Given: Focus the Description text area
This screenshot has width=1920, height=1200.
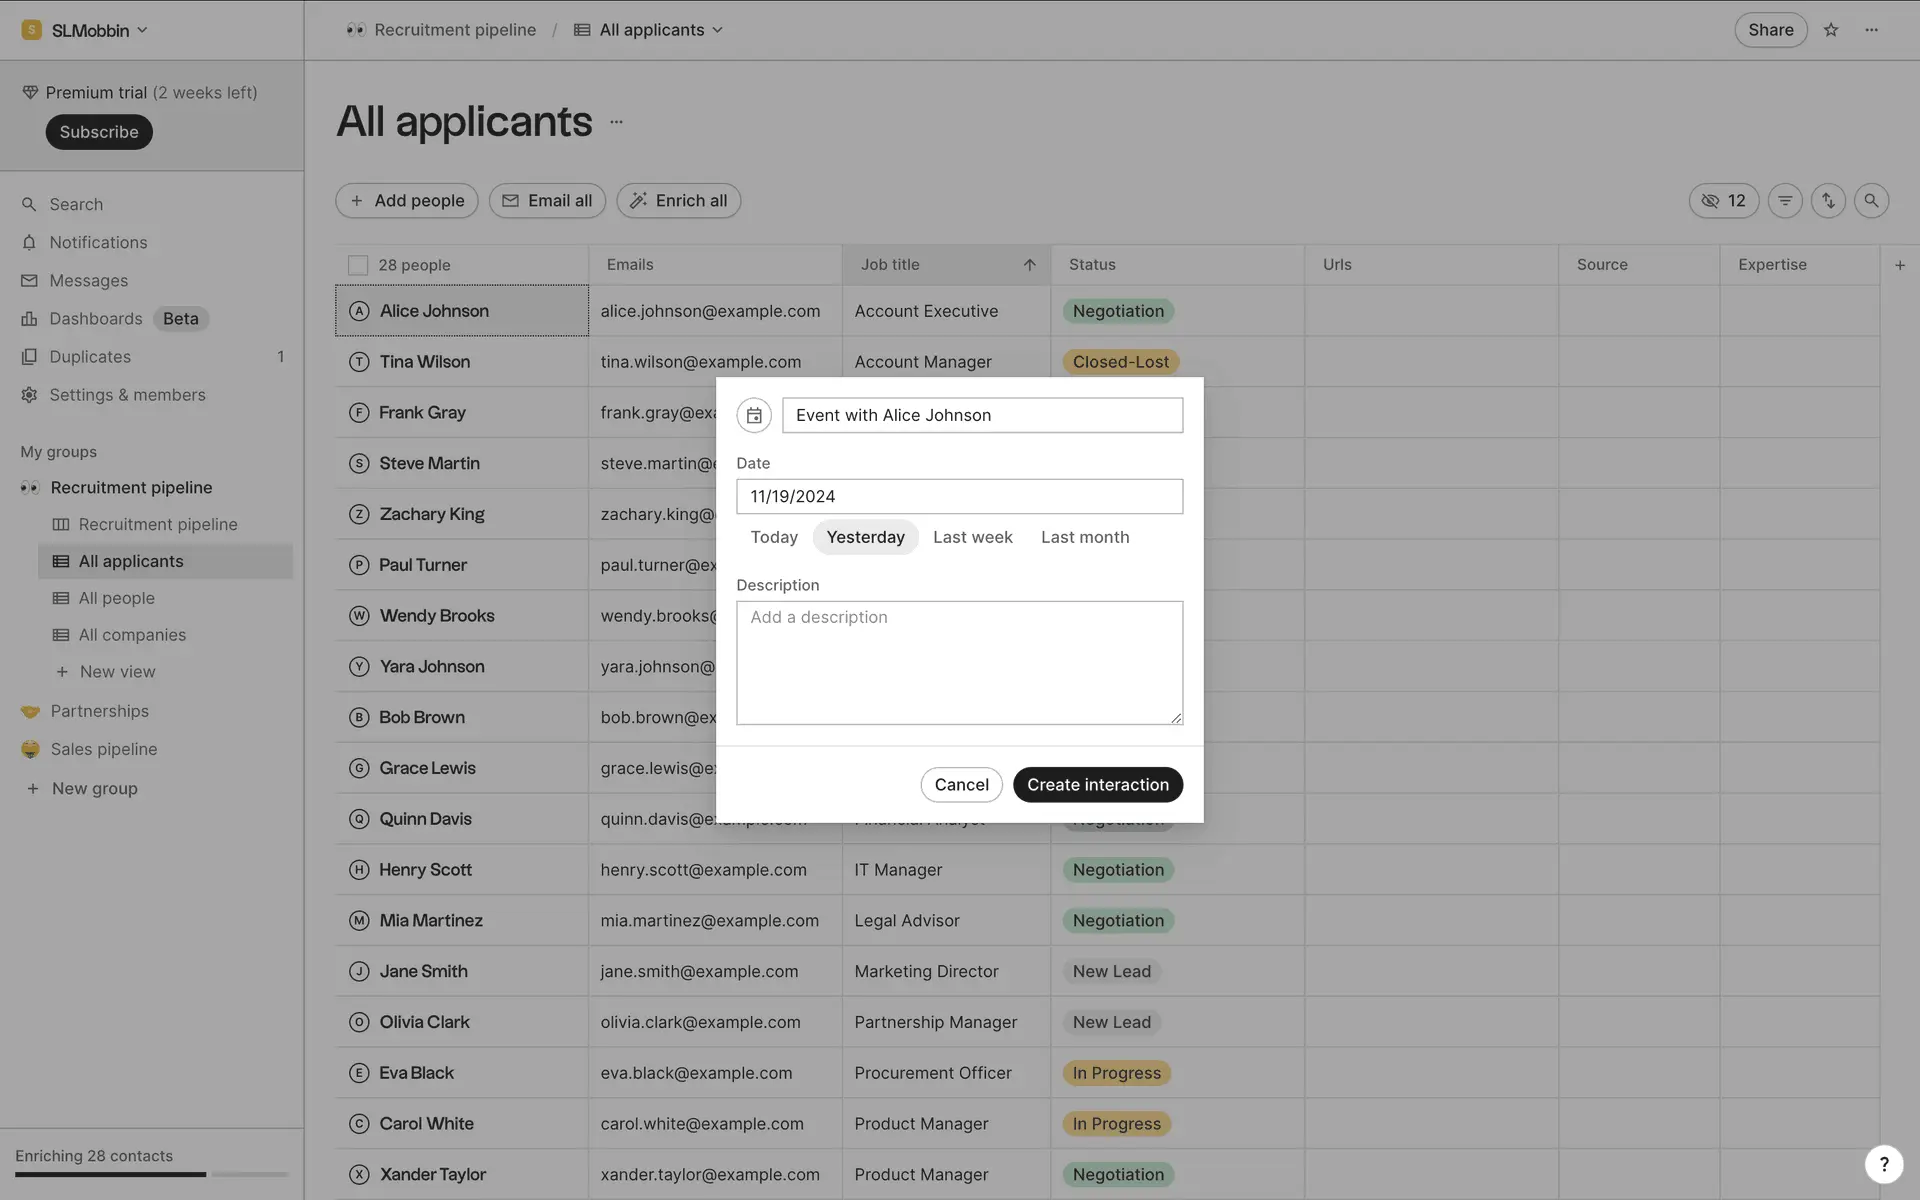Looking at the screenshot, I should [x=959, y=662].
